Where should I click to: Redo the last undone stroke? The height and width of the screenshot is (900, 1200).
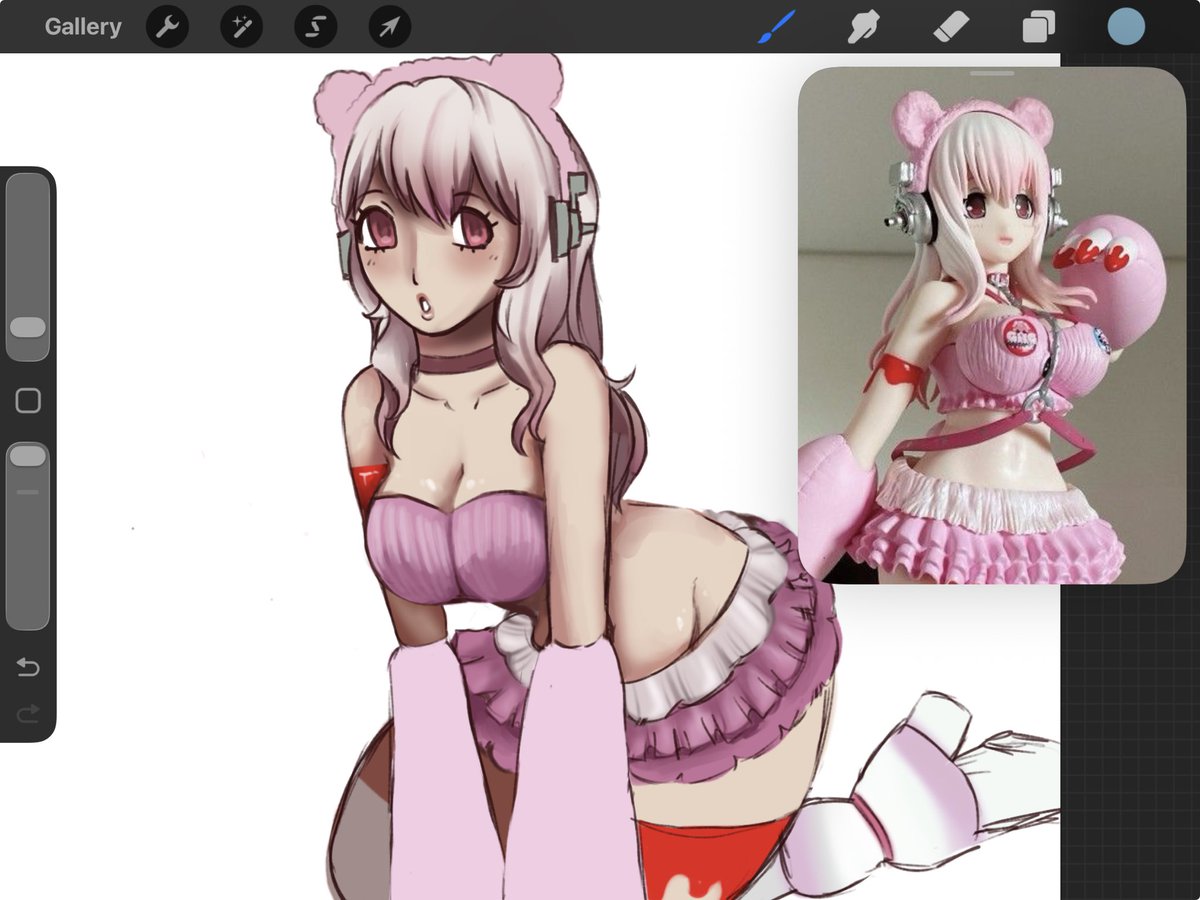[28, 712]
